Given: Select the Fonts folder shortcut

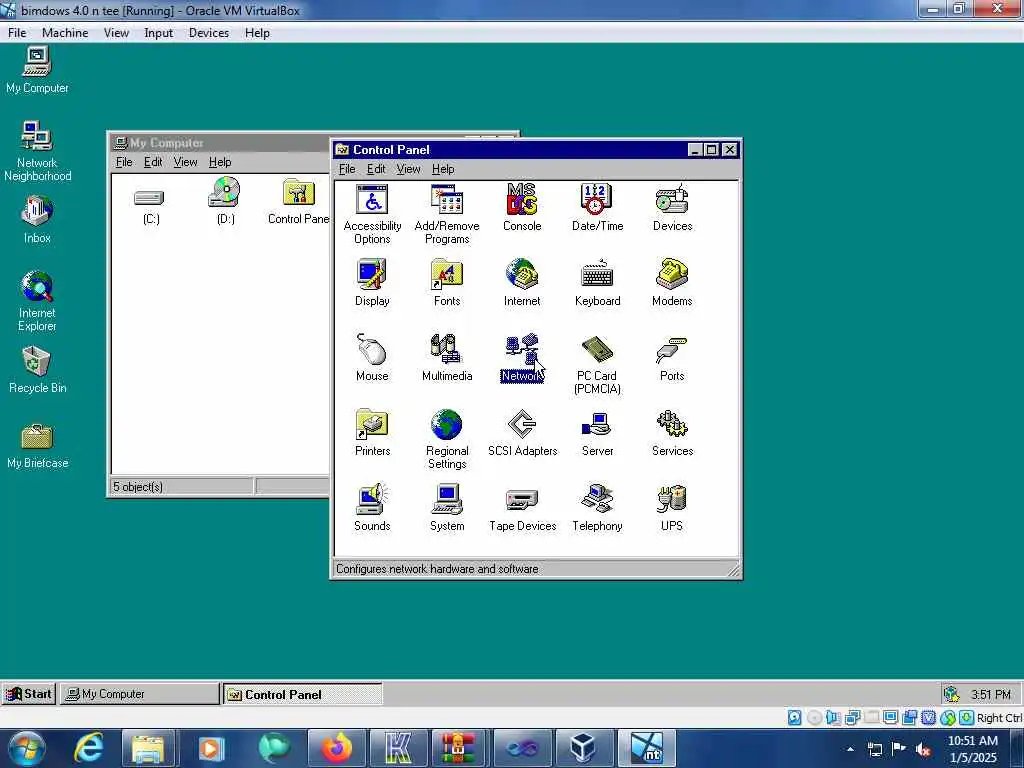Looking at the screenshot, I should click(447, 282).
